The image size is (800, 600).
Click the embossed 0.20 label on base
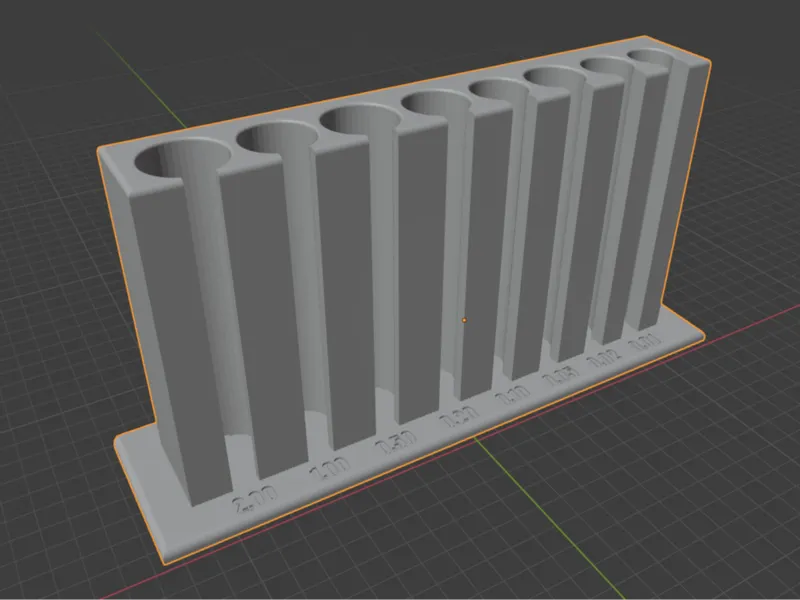[x=459, y=416]
